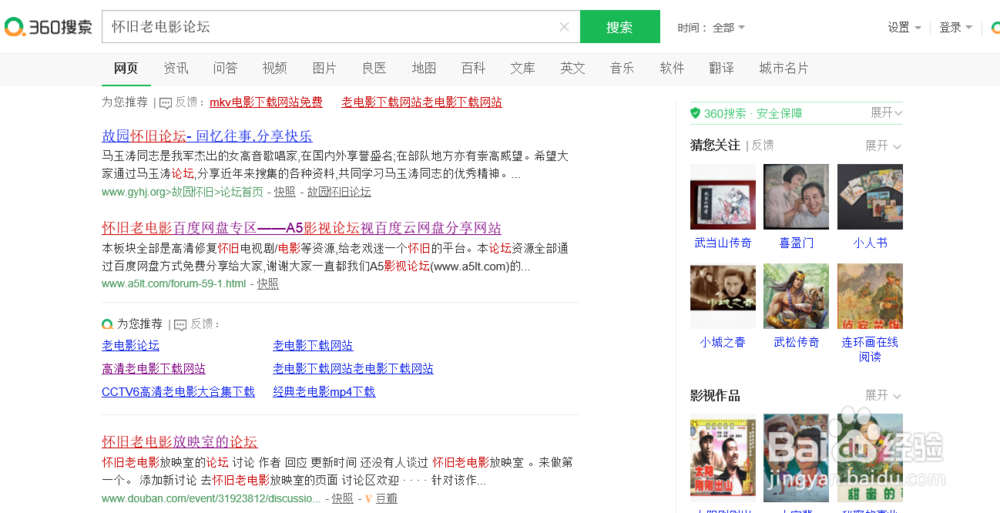Click the 小城之春 thumbnail image
1000x513 pixels.
(723, 296)
